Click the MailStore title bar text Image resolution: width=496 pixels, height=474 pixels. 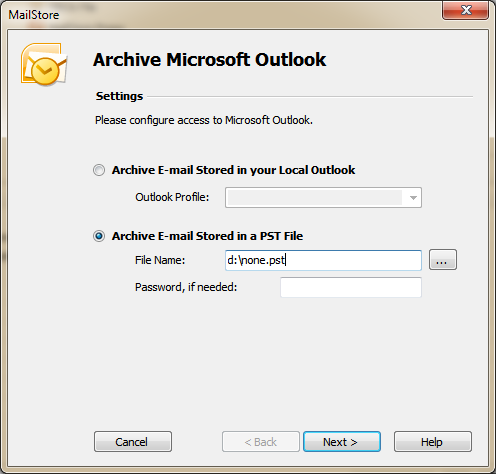tap(34, 15)
